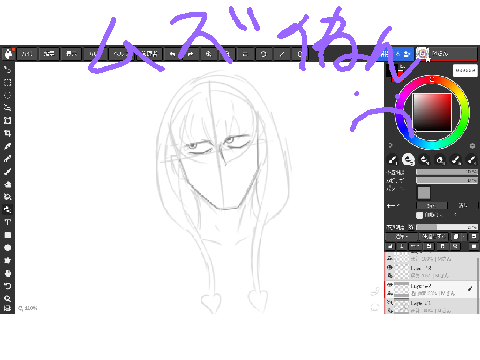Click the zoom magnifier tool
The image size is (480, 360).
(x=7, y=299)
